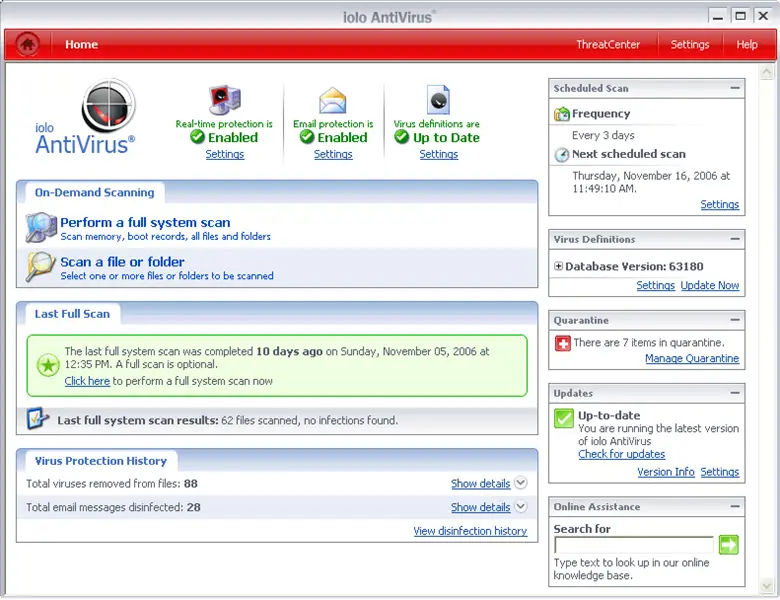This screenshot has width=780, height=600.
Task: Open the ThreatCenter menu item
Action: click(x=608, y=45)
